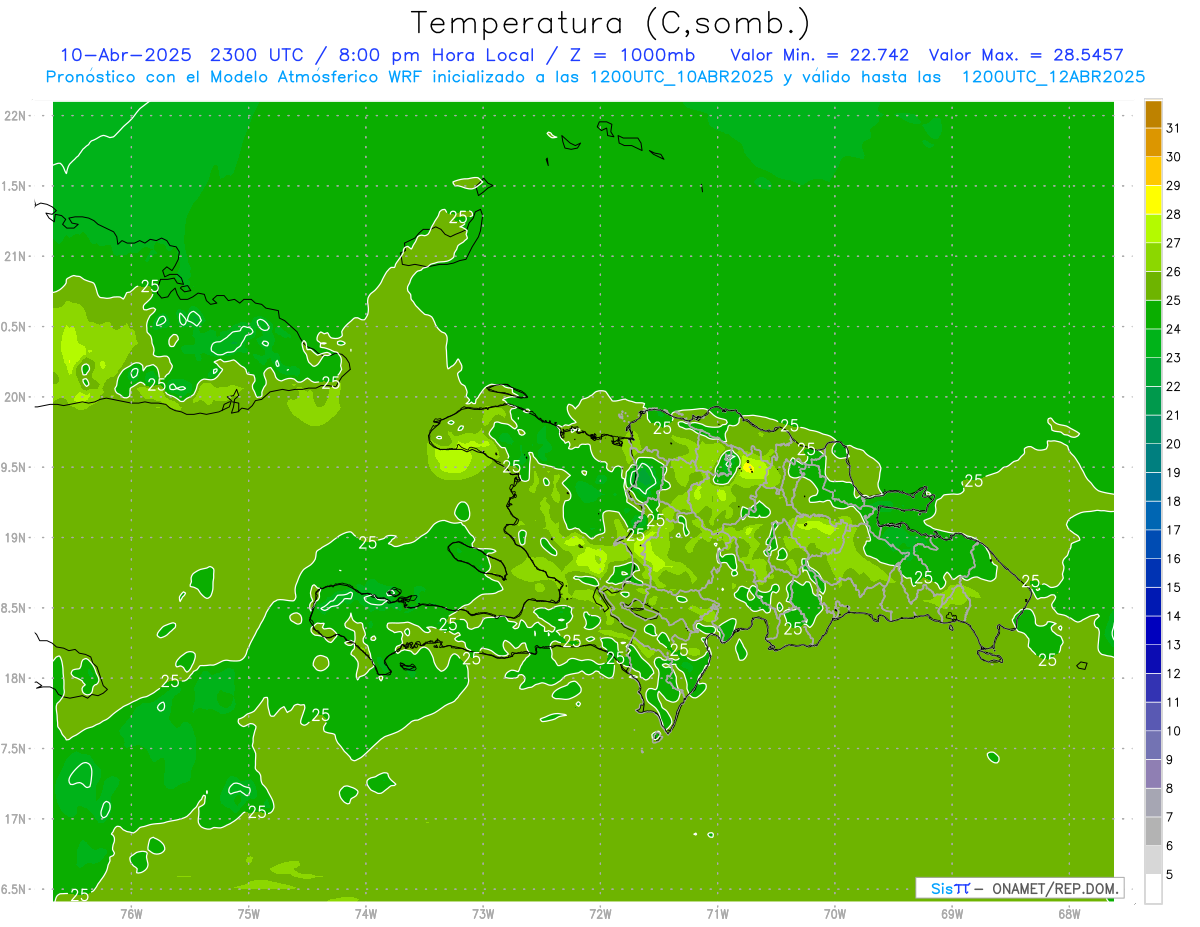Click colorbar value label 31
The image size is (1200, 927).
(1173, 128)
